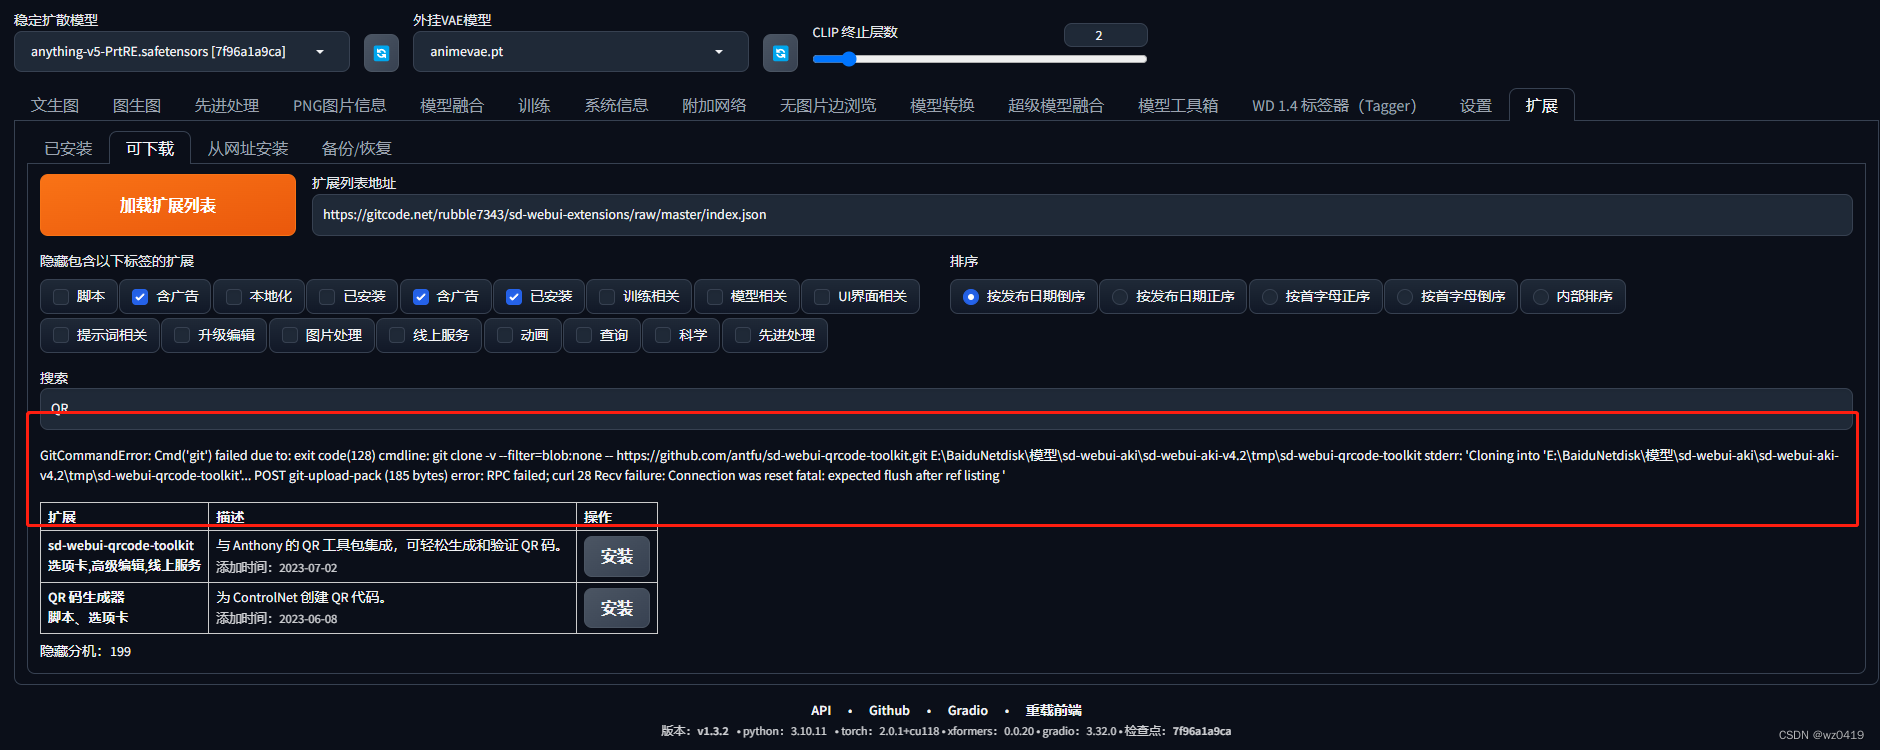Viewport: 1880px width, 750px height.
Task: Open the Github footer link
Action: (x=889, y=710)
